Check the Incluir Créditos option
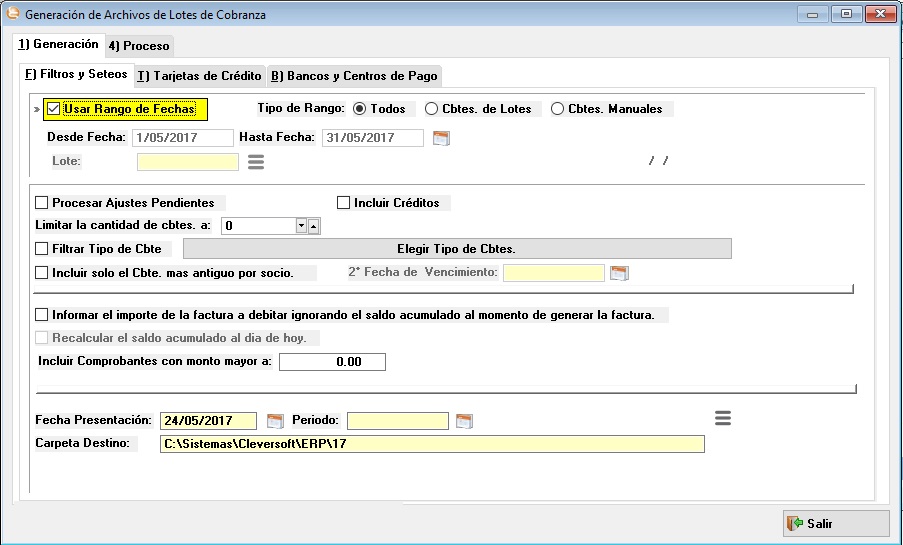Image resolution: width=903 pixels, height=545 pixels. click(344, 203)
